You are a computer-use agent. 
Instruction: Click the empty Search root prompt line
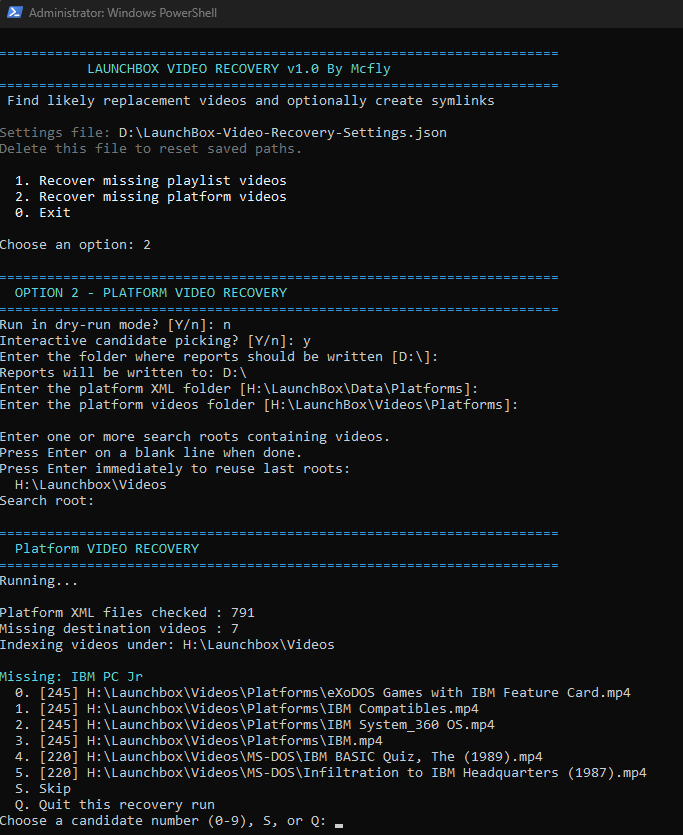click(47, 501)
